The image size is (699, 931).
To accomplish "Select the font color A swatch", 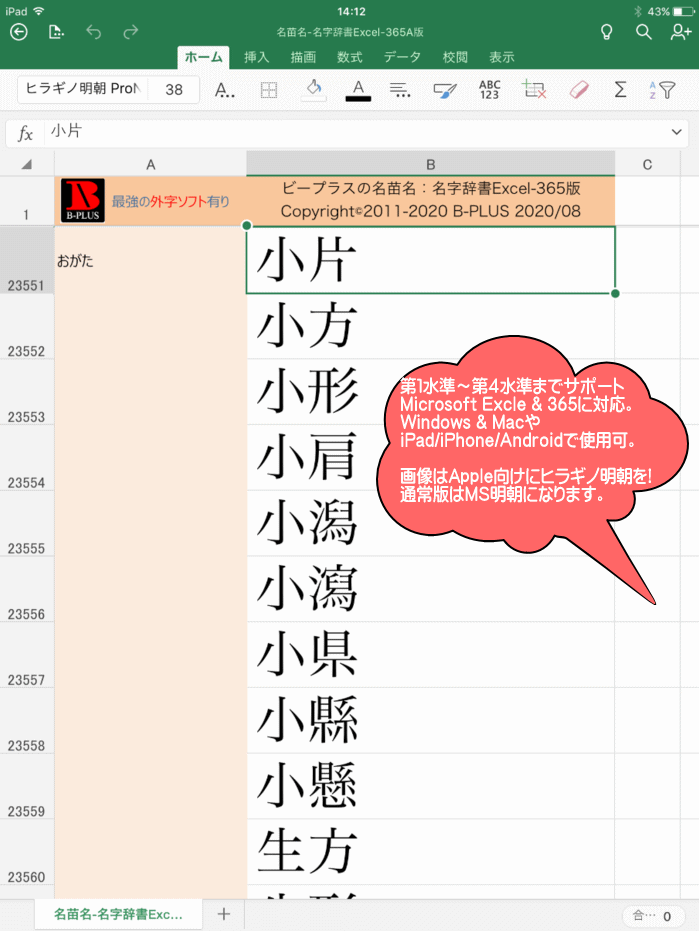I will pyautogui.click(x=358, y=90).
